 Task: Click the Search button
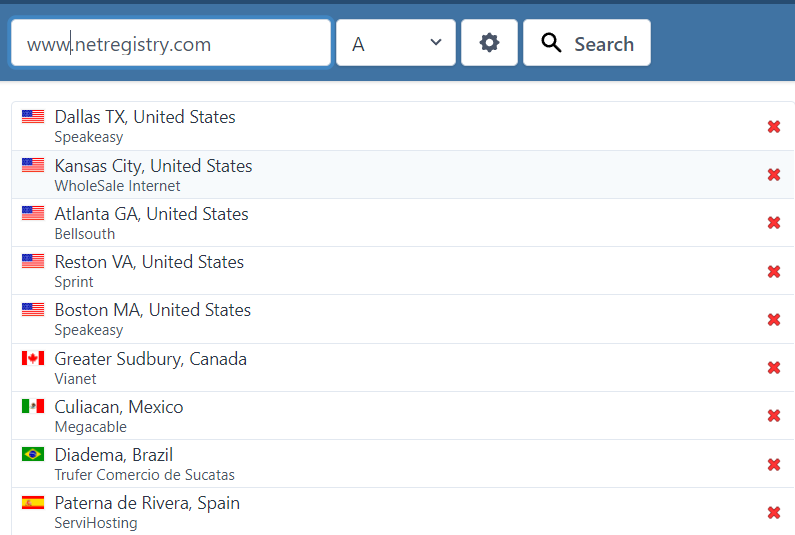pos(587,43)
